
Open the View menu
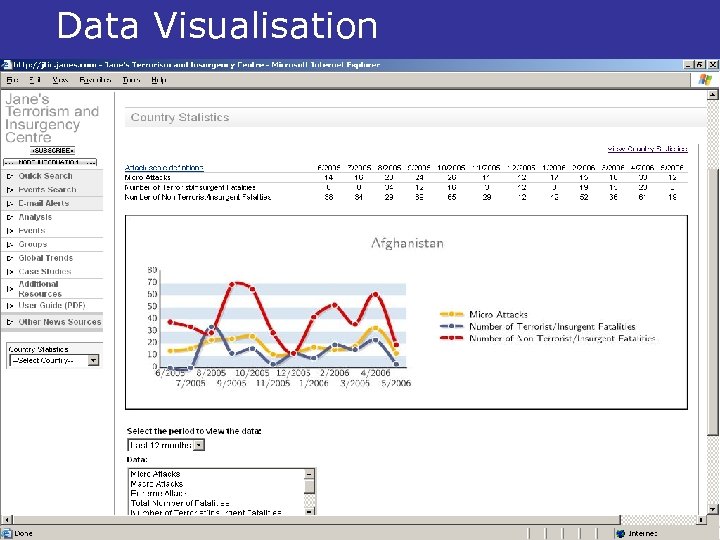click(60, 80)
